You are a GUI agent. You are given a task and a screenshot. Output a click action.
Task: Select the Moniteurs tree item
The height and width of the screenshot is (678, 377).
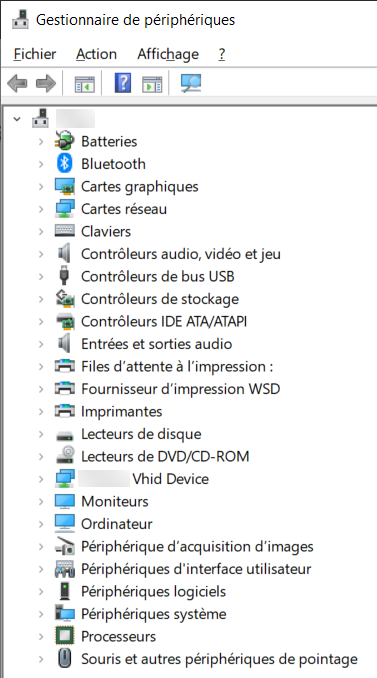(x=115, y=501)
